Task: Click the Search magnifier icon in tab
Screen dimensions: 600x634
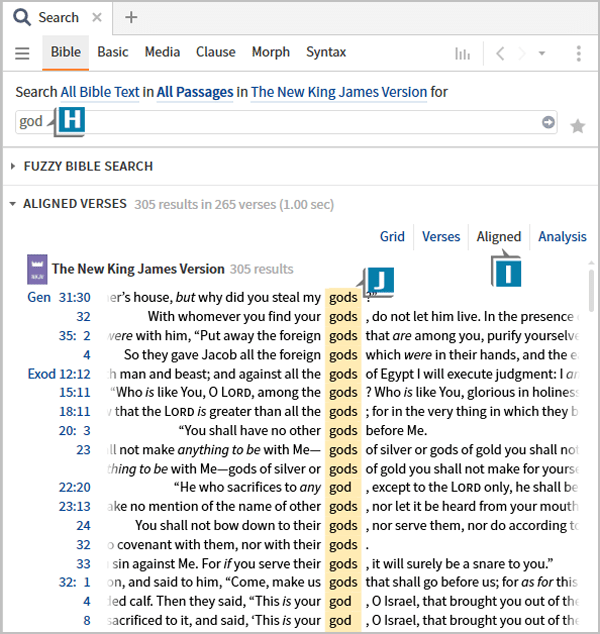Action: (21, 17)
